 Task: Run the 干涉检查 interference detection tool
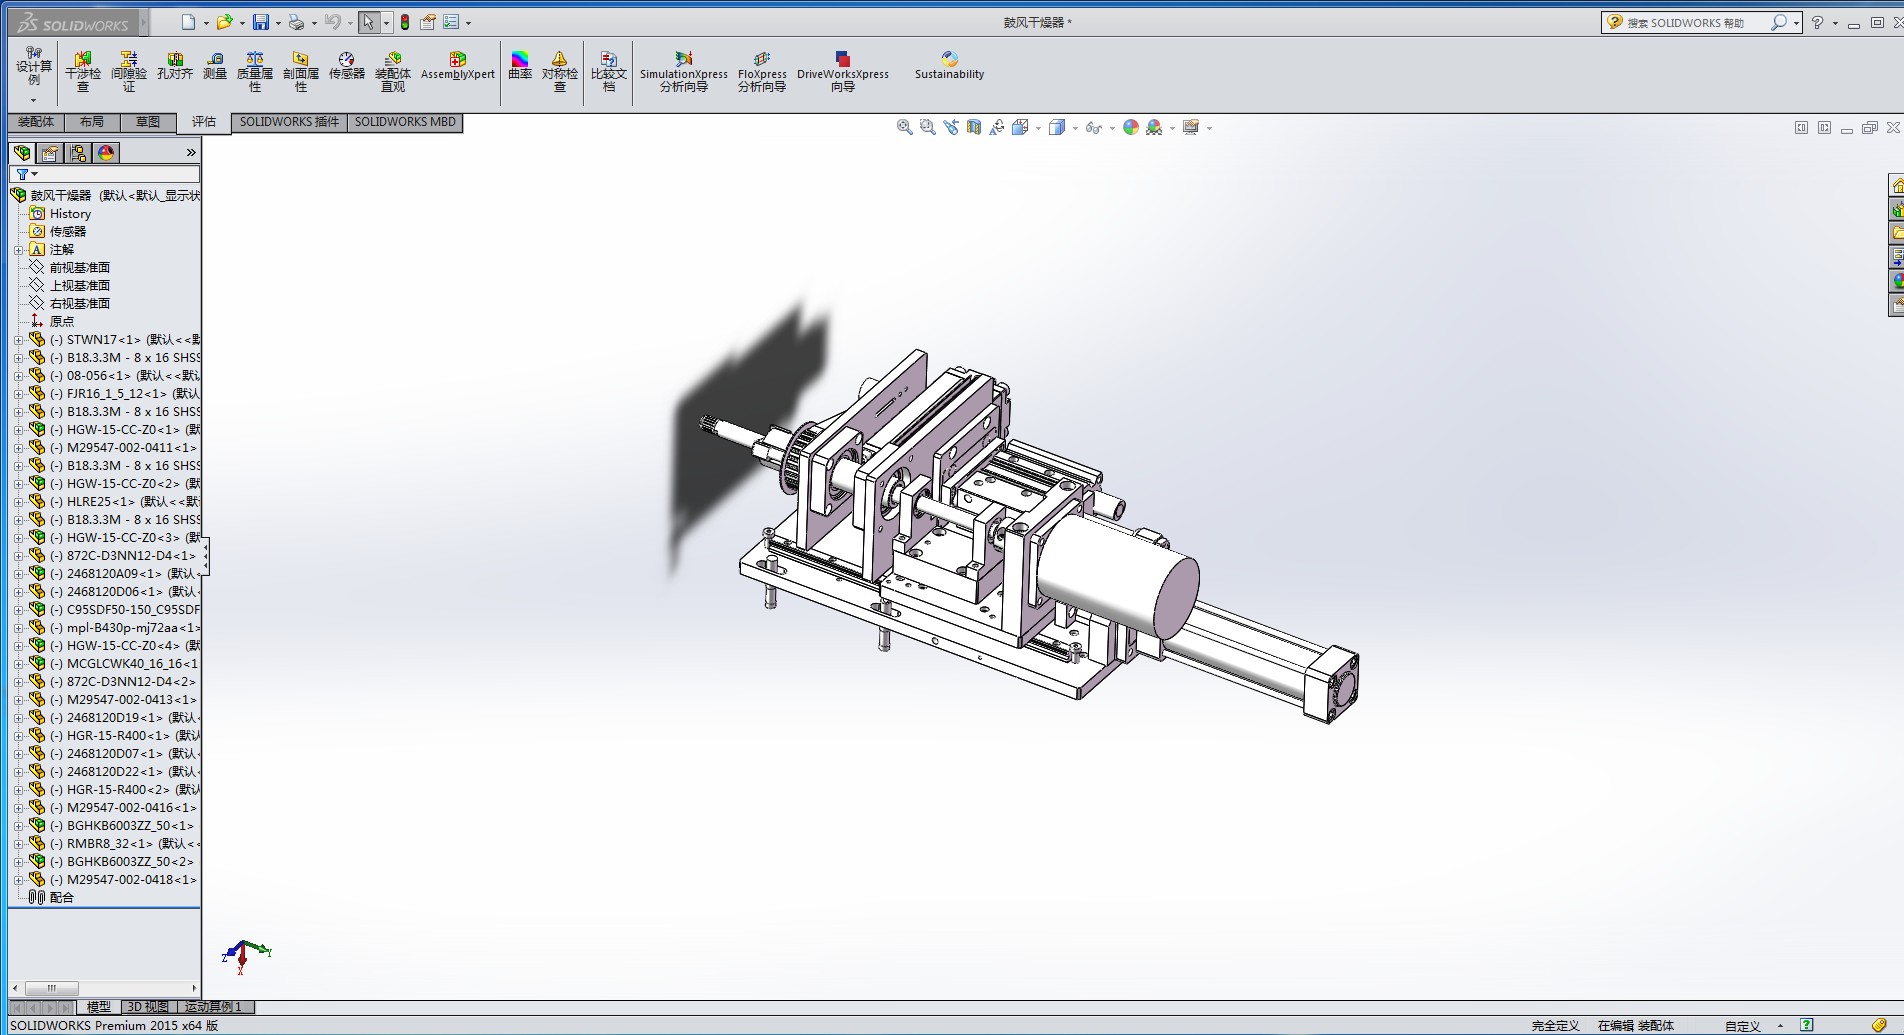[83, 69]
